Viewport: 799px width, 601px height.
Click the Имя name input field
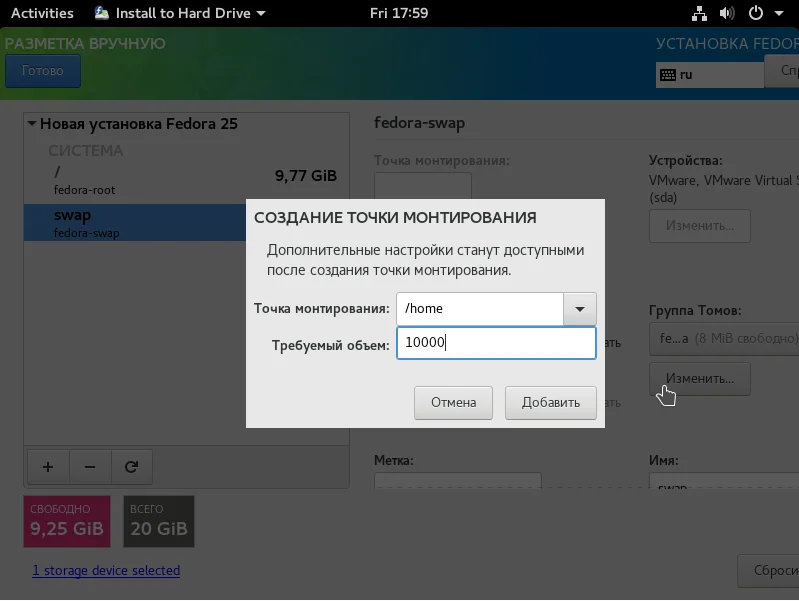(x=724, y=481)
